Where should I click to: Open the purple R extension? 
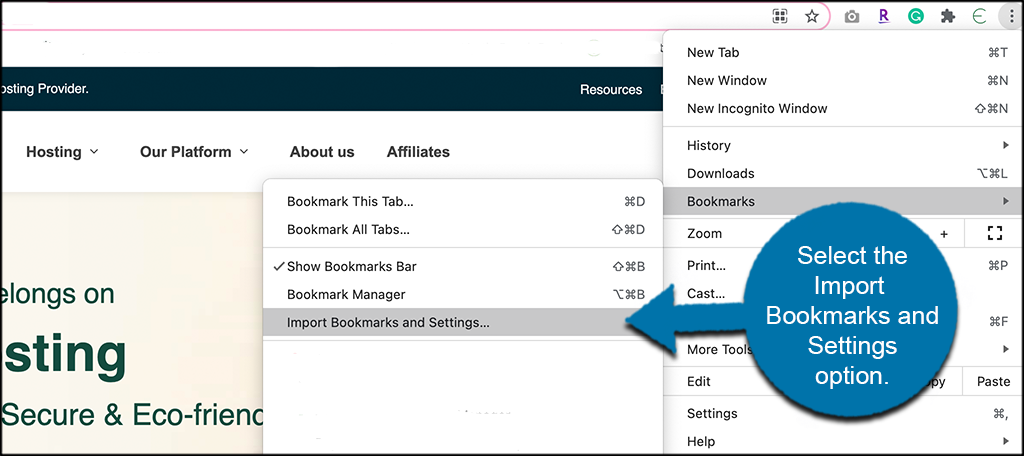[x=883, y=16]
